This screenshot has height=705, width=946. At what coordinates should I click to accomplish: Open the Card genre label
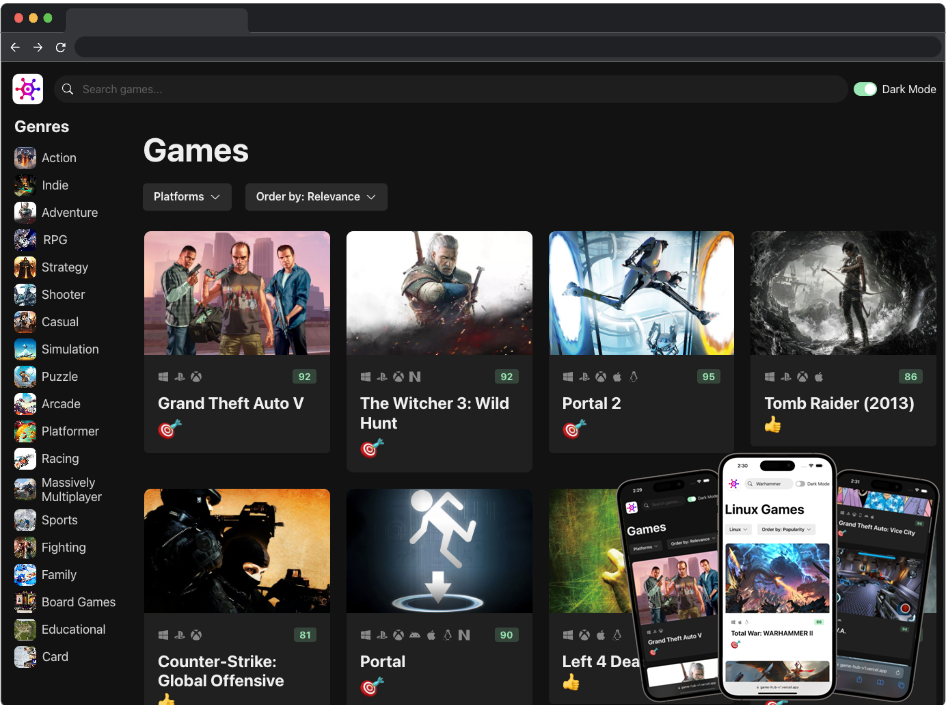click(x=55, y=657)
